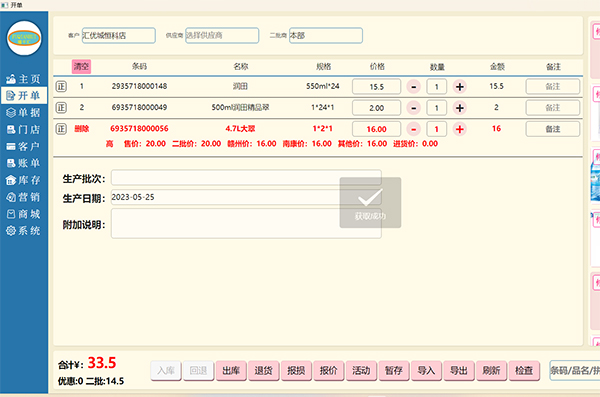
Task: Click the 售价: 20.00 price label
Action: tap(145, 144)
